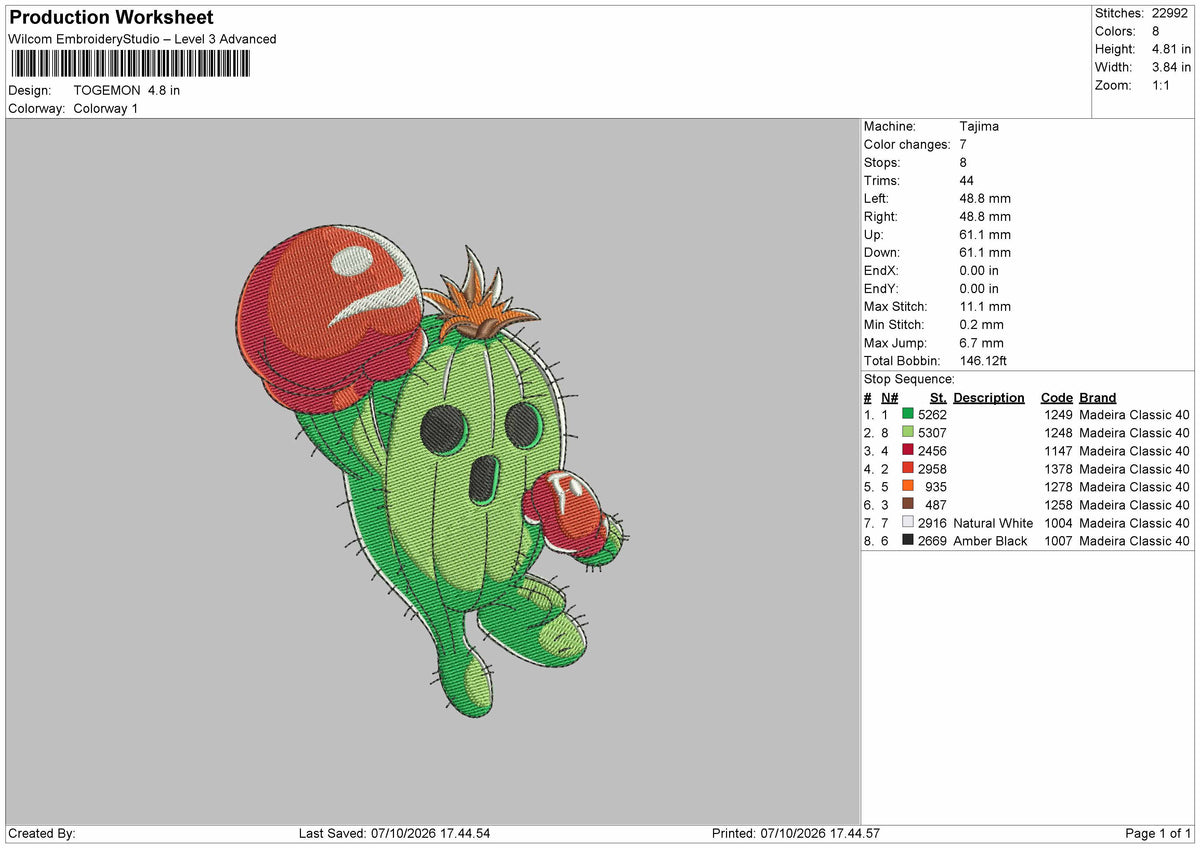Screen dimensions: 1200x848
Task: Click the Max Jump value '6.7 mm'
Action: pyautogui.click(x=981, y=342)
